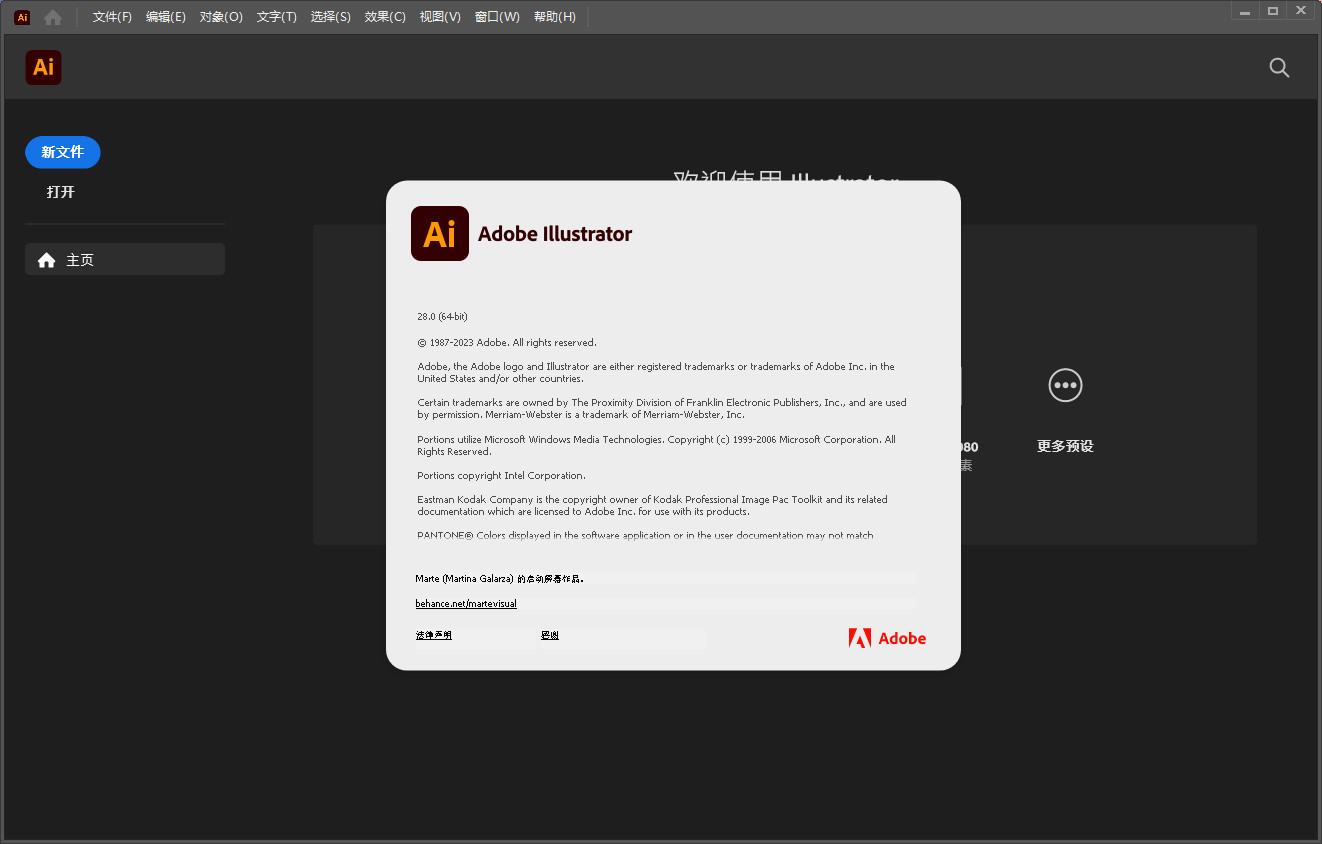The height and width of the screenshot is (844, 1322).
Task: Click the 更多 link in the dialog
Action: [x=549, y=635]
